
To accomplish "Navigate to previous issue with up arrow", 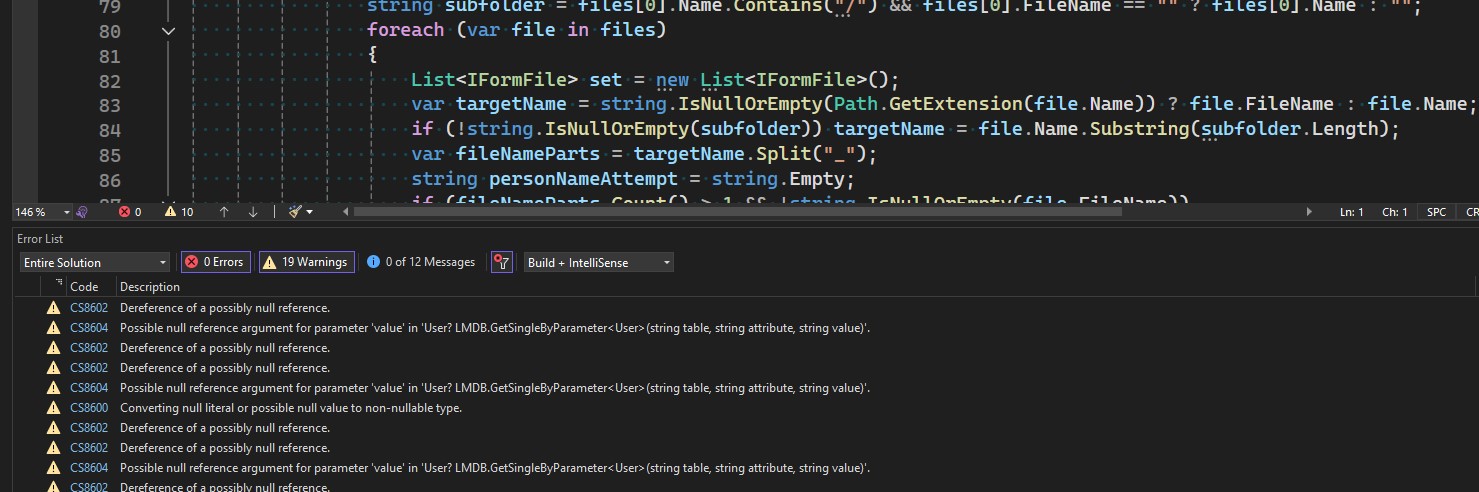I will point(223,212).
